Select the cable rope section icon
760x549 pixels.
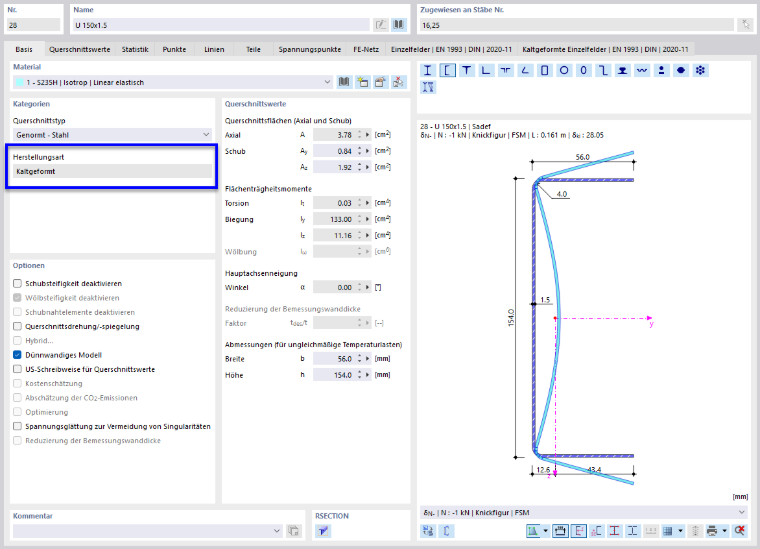[700, 70]
